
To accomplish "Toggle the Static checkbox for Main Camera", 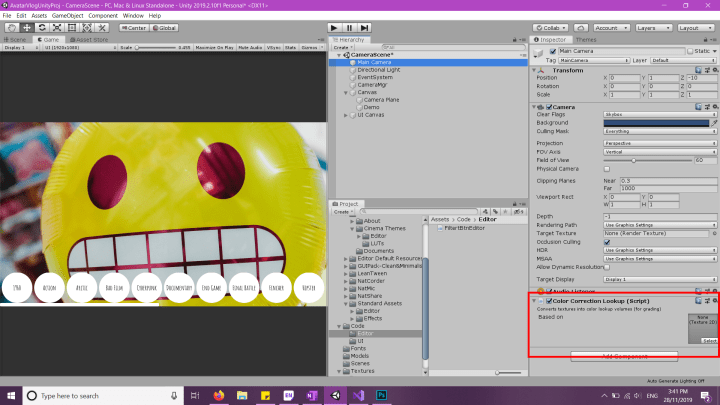I will tap(689, 51).
